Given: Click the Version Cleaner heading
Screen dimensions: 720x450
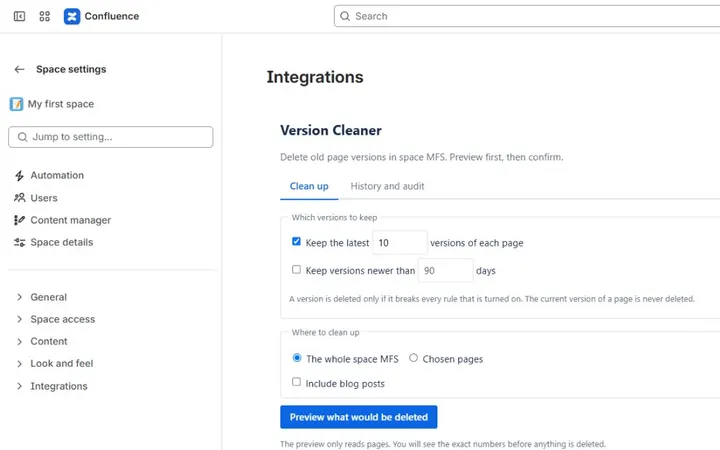Looking at the screenshot, I should tap(331, 130).
